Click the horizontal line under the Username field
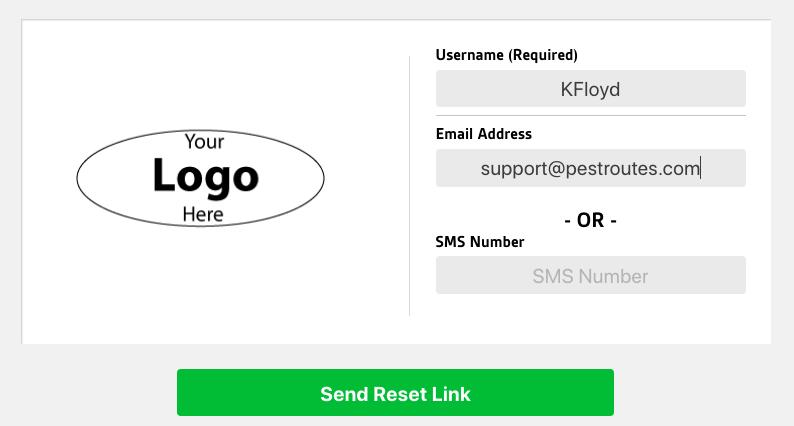Image resolution: width=794 pixels, height=426 pixels. click(590, 115)
